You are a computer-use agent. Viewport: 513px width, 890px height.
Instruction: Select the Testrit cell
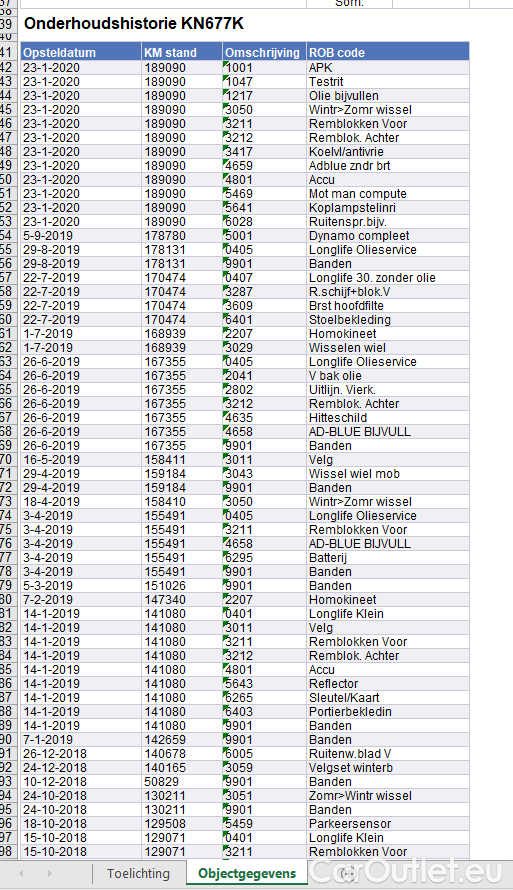[x=388, y=82]
